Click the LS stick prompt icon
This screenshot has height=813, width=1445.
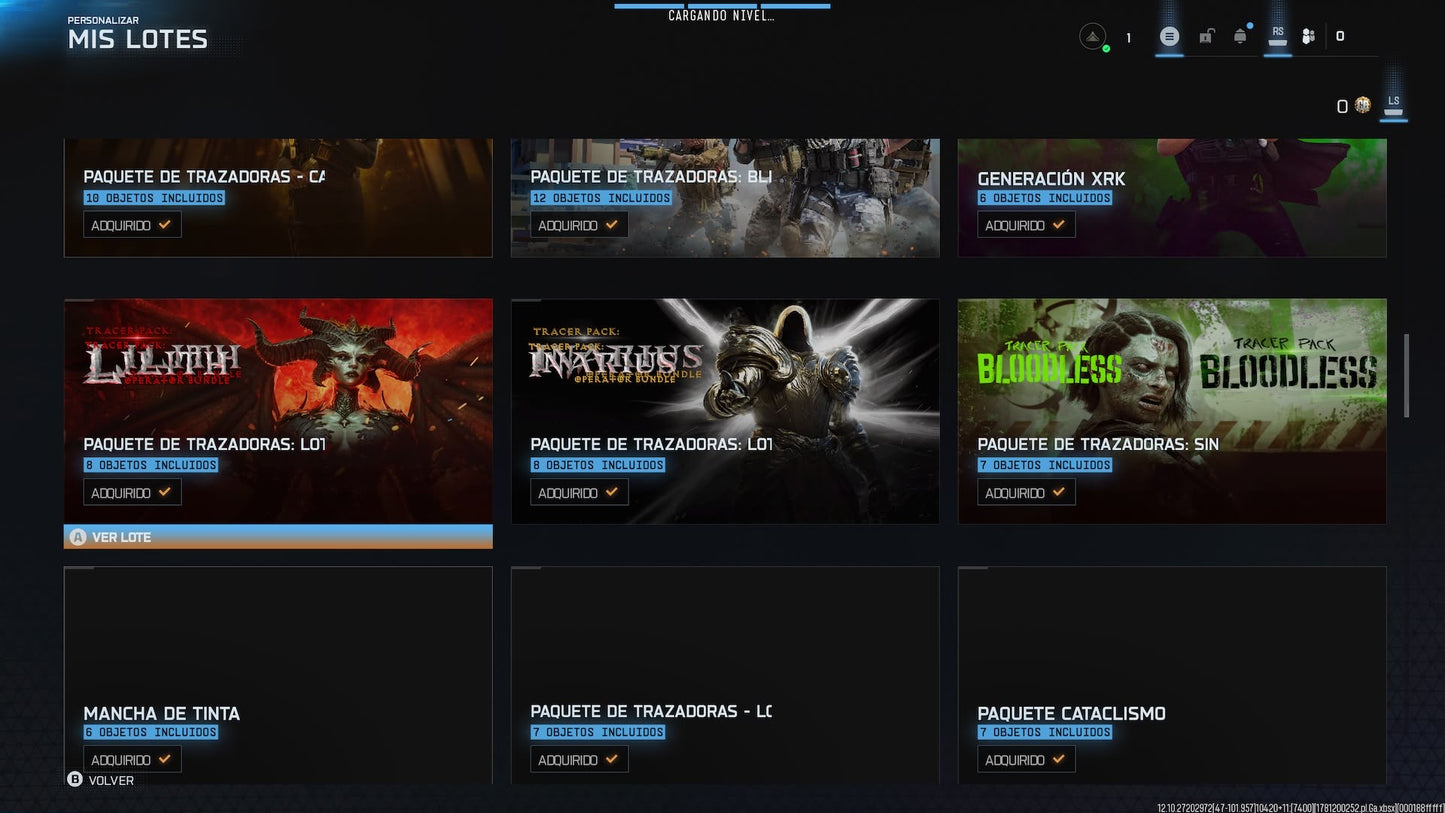[1393, 105]
